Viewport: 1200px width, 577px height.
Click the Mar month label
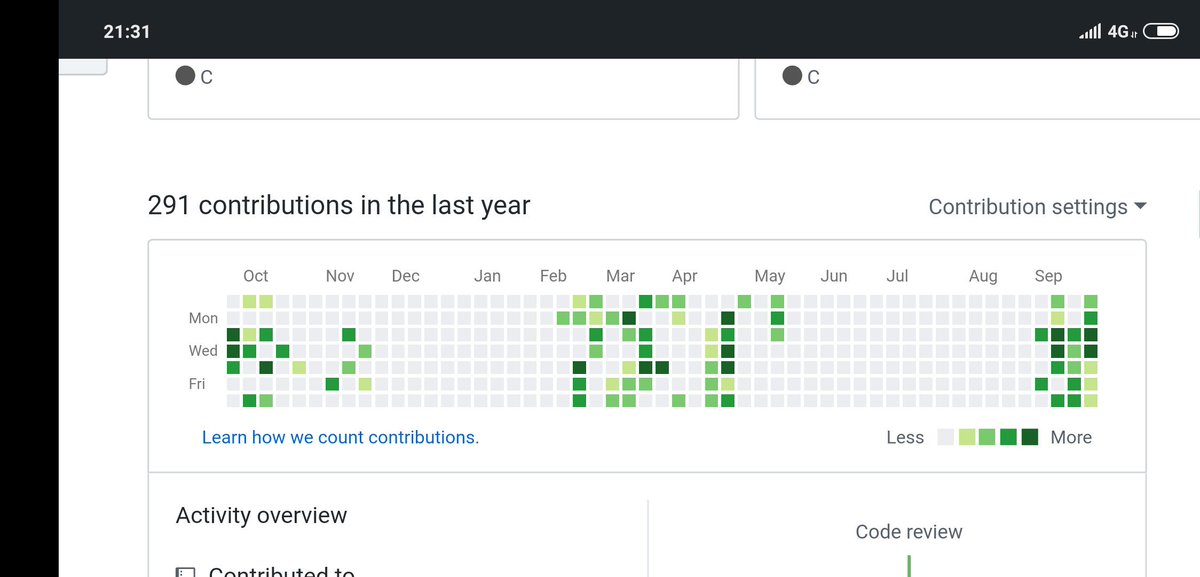click(620, 276)
